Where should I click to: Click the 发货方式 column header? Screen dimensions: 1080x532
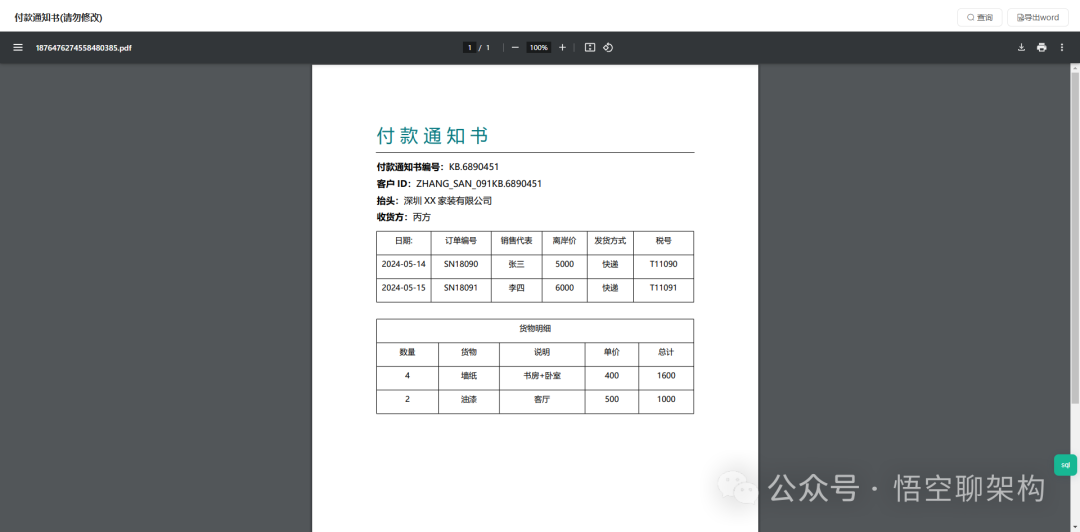tap(610, 241)
